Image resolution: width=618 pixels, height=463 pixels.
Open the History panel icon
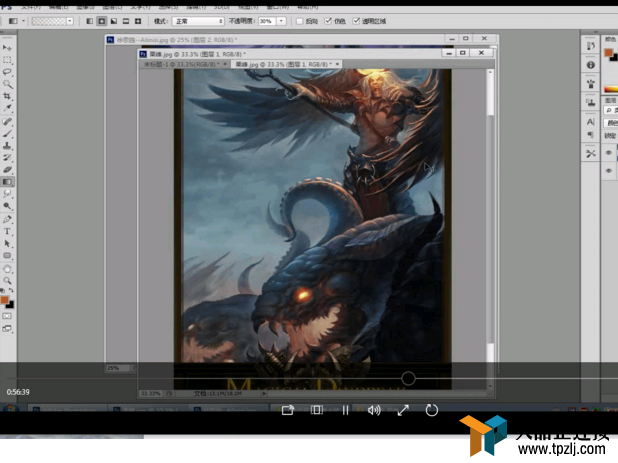point(590,46)
